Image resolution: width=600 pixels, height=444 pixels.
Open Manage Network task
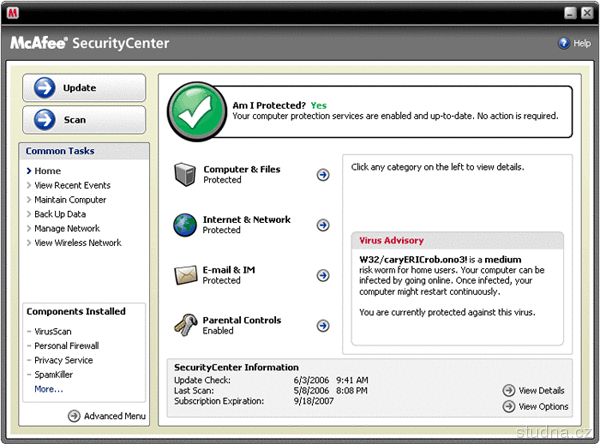(67, 229)
